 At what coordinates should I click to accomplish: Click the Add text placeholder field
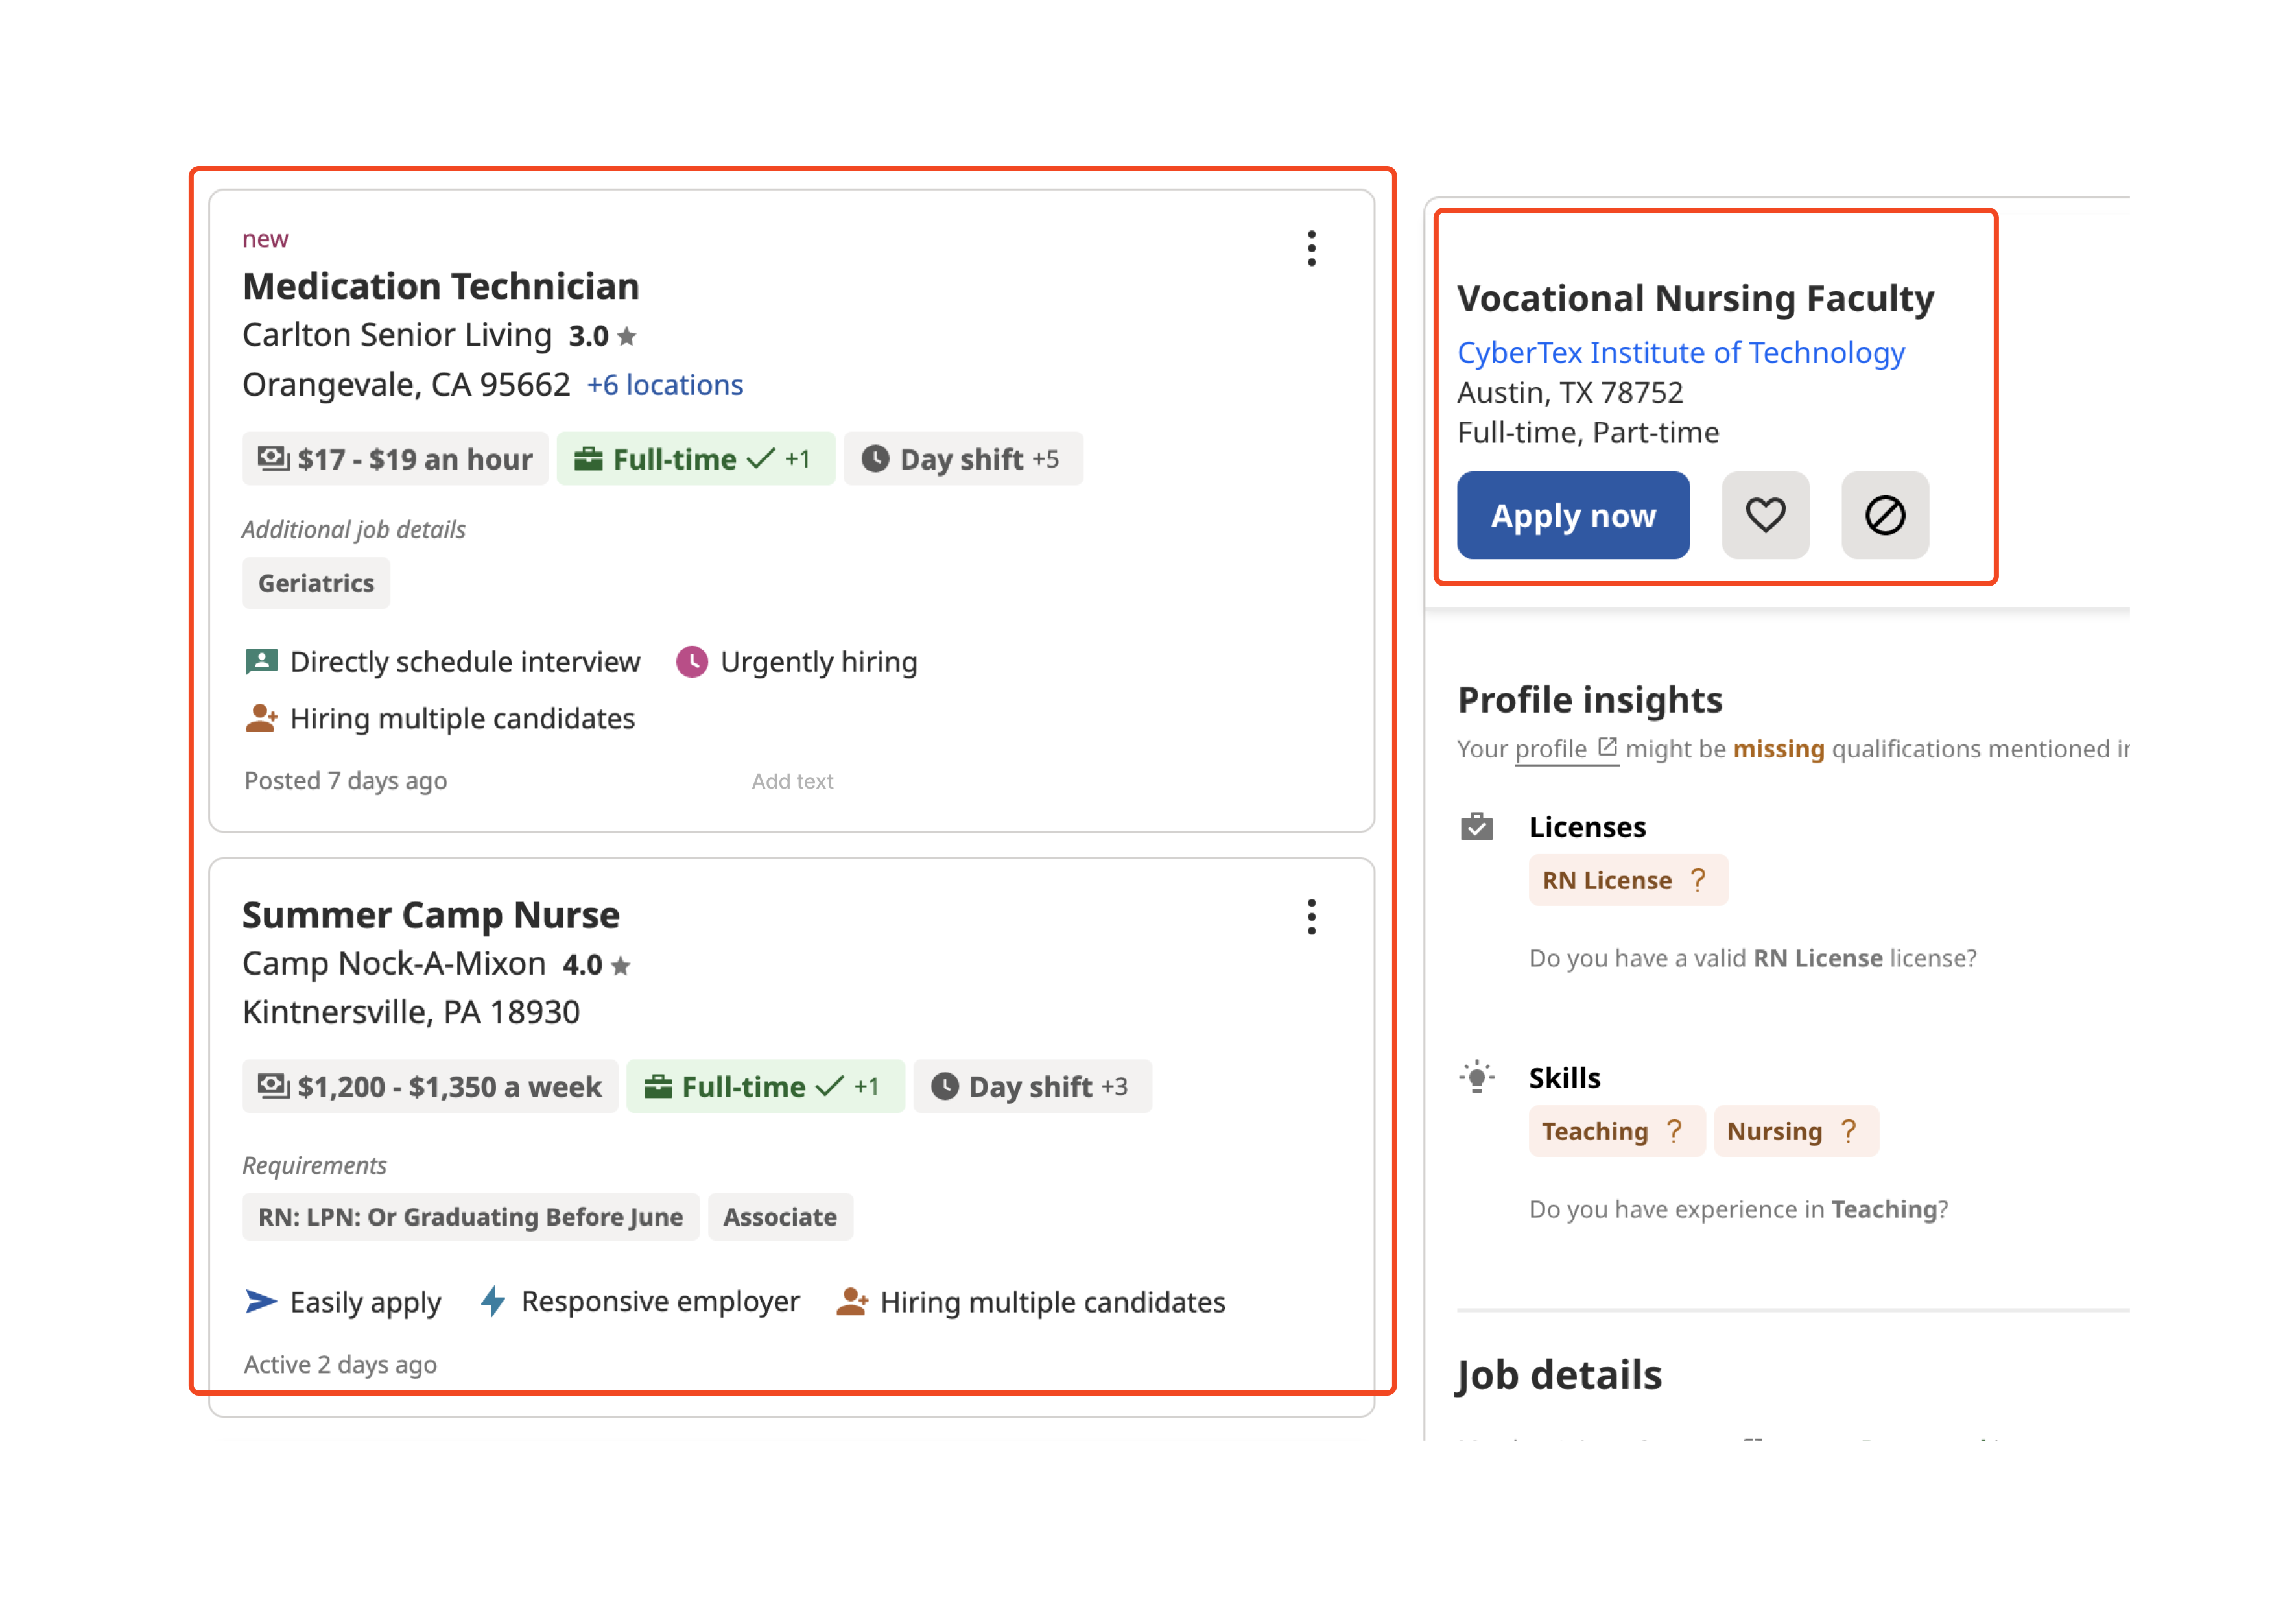(x=792, y=781)
